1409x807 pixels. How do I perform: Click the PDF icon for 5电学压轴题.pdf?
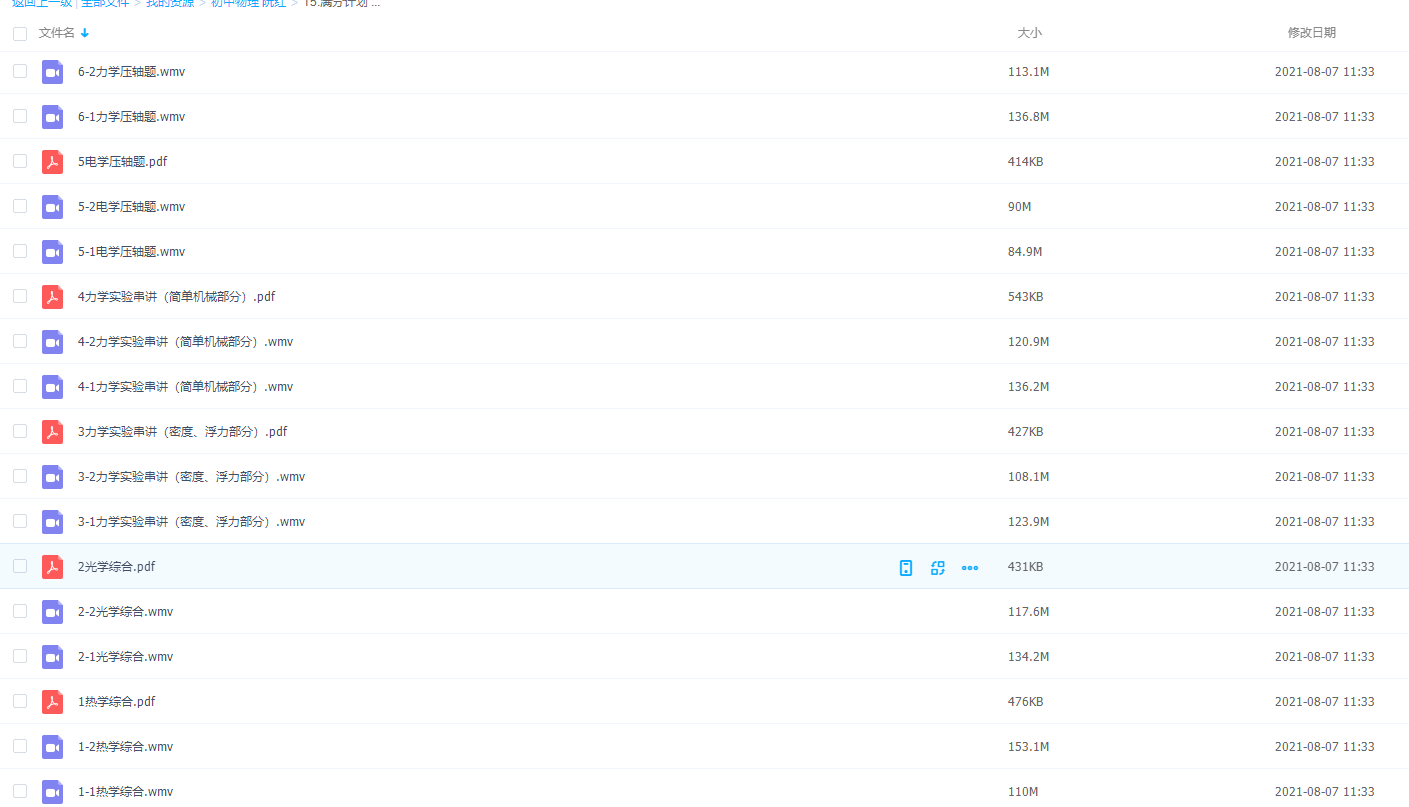pos(52,162)
